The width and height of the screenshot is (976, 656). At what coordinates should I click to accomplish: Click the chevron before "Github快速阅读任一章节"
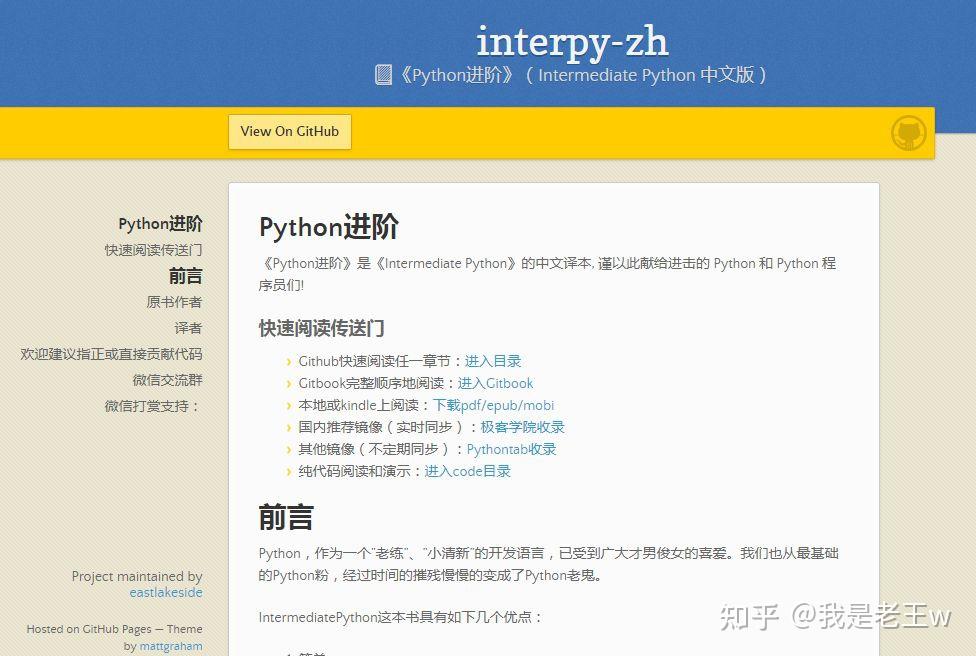pos(289,361)
